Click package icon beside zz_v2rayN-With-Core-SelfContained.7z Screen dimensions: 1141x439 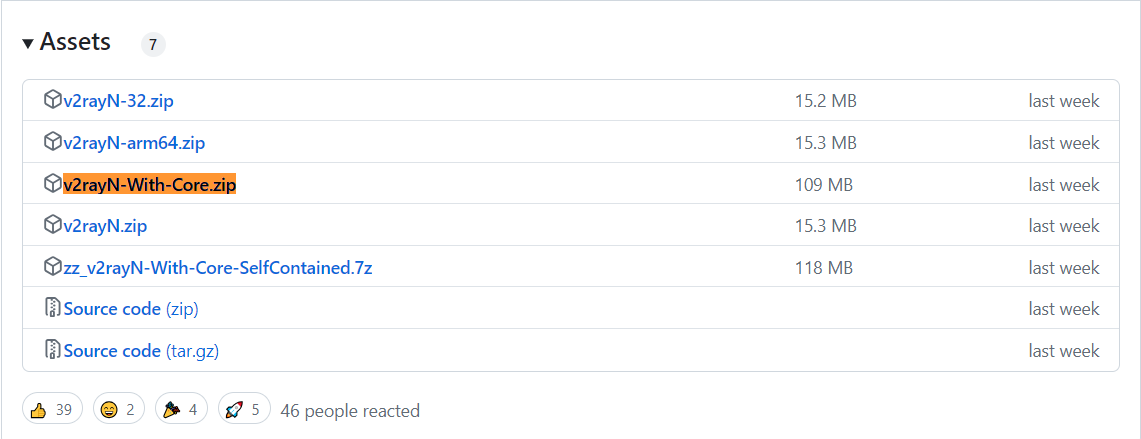[x=52, y=267]
